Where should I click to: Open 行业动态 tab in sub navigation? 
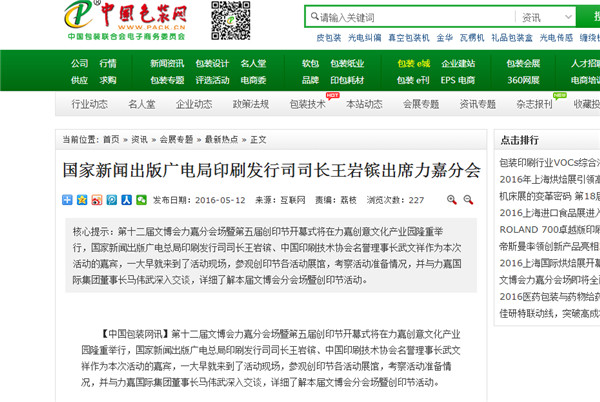[x=90, y=104]
